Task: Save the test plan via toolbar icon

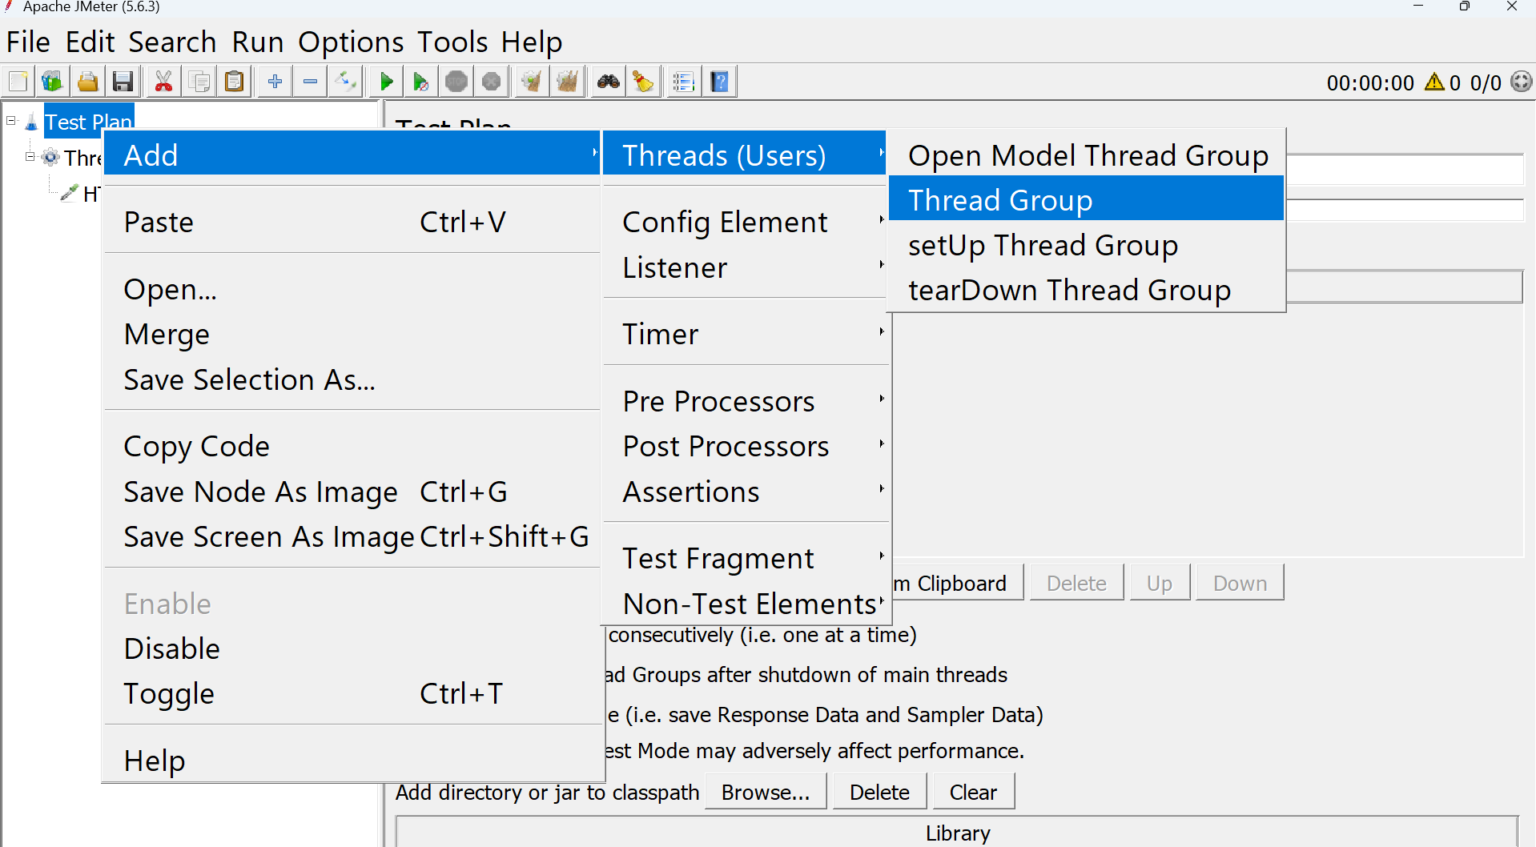Action: tap(123, 81)
